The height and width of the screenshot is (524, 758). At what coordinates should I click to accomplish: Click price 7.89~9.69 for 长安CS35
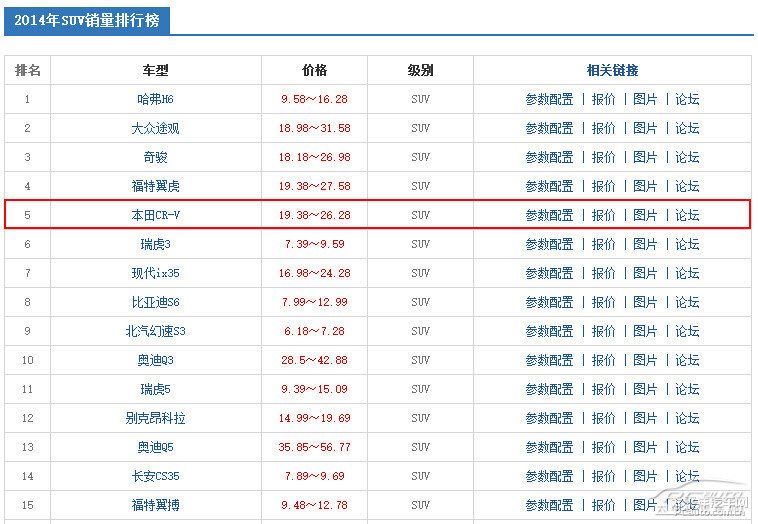[314, 476]
